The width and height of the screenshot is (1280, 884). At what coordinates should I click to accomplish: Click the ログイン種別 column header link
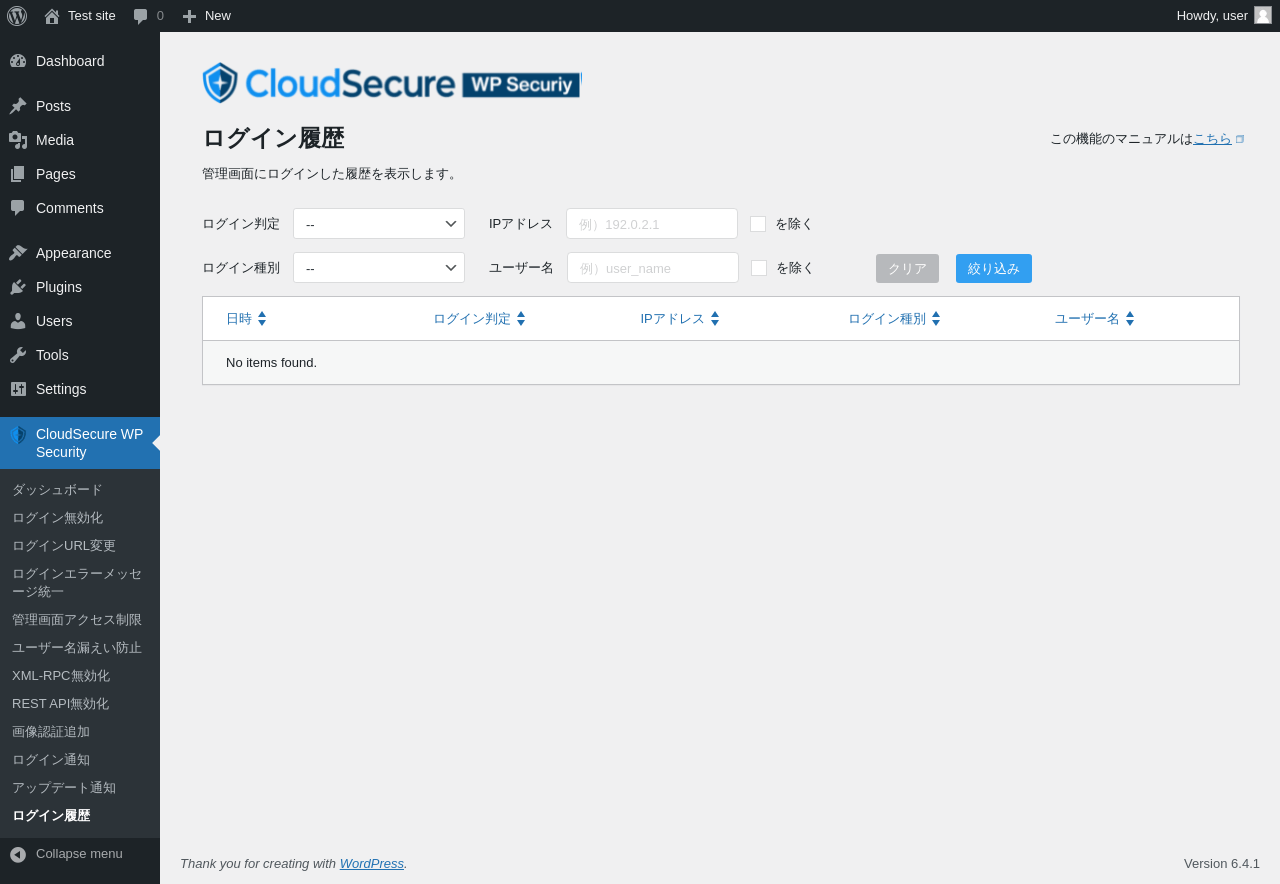[887, 319]
